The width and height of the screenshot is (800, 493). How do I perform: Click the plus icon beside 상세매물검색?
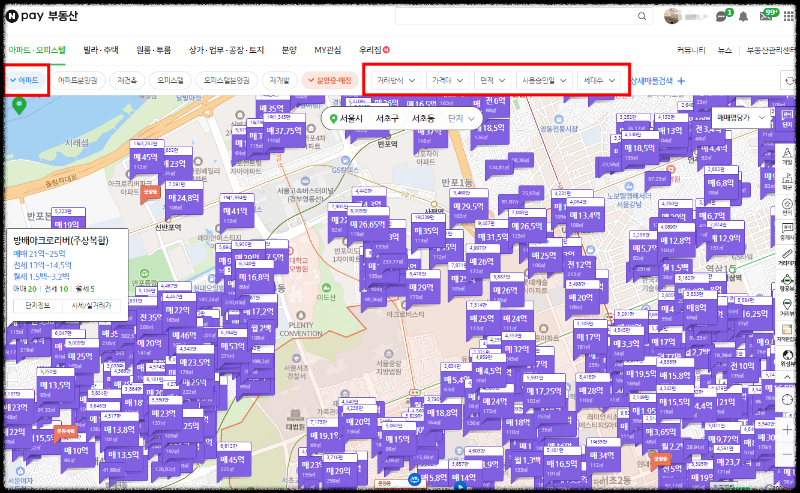681,81
